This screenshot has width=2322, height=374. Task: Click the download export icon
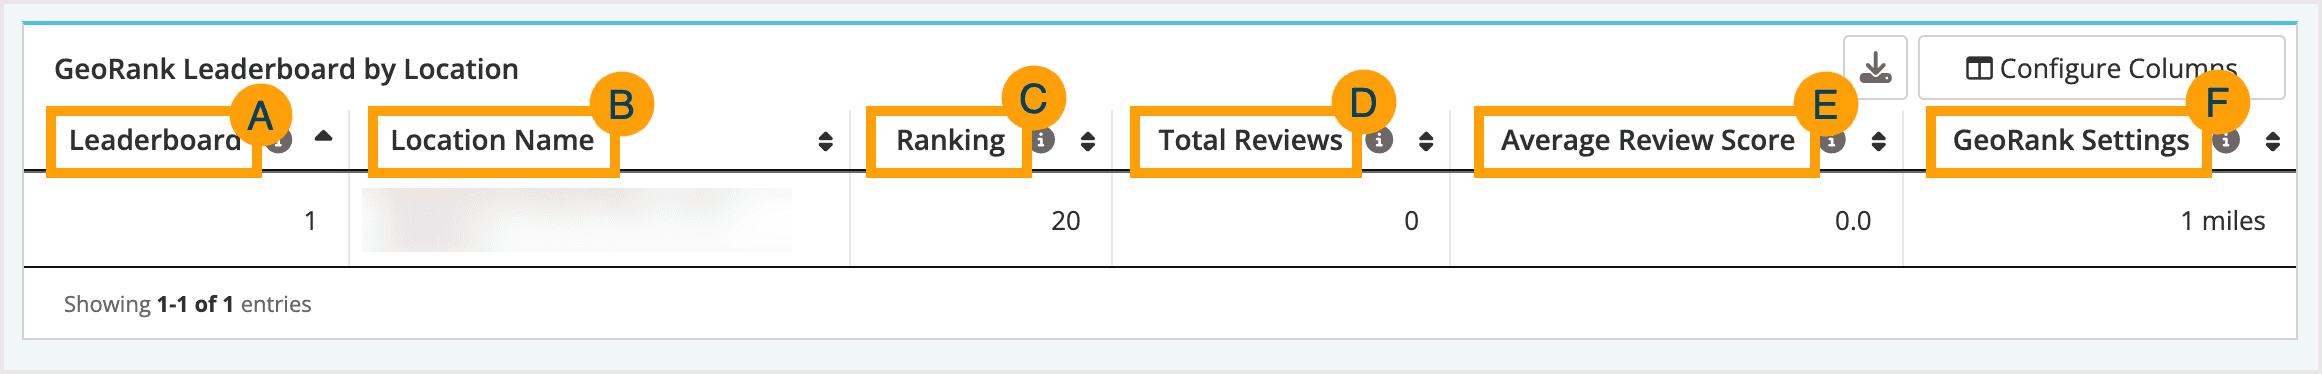[1875, 68]
